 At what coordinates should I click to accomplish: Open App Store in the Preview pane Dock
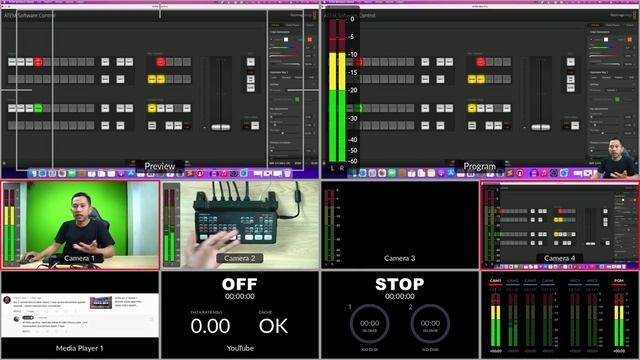coord(131,173)
